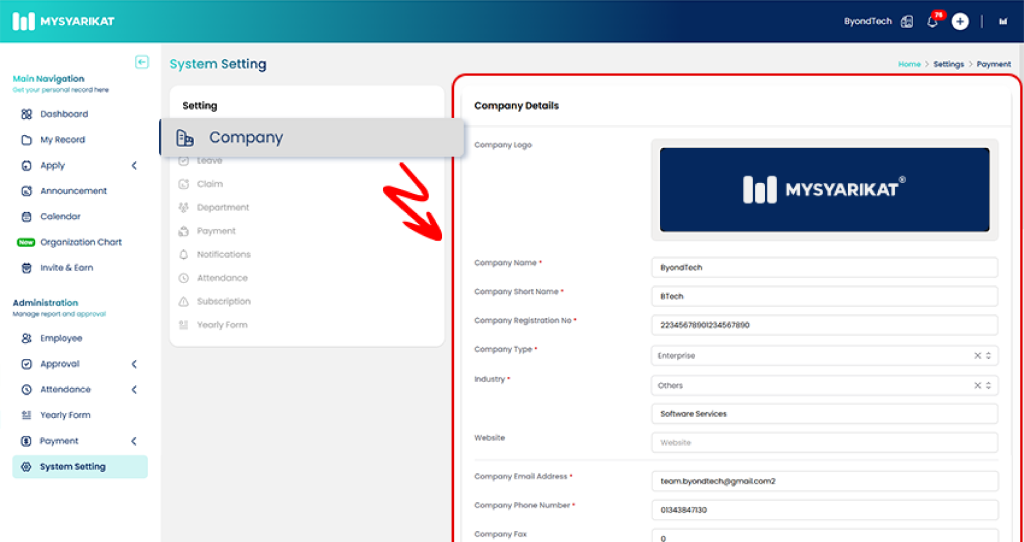The image size is (1024, 542).
Task: Collapse sidebar with the arrow toggle icon
Action: pyautogui.click(x=142, y=62)
